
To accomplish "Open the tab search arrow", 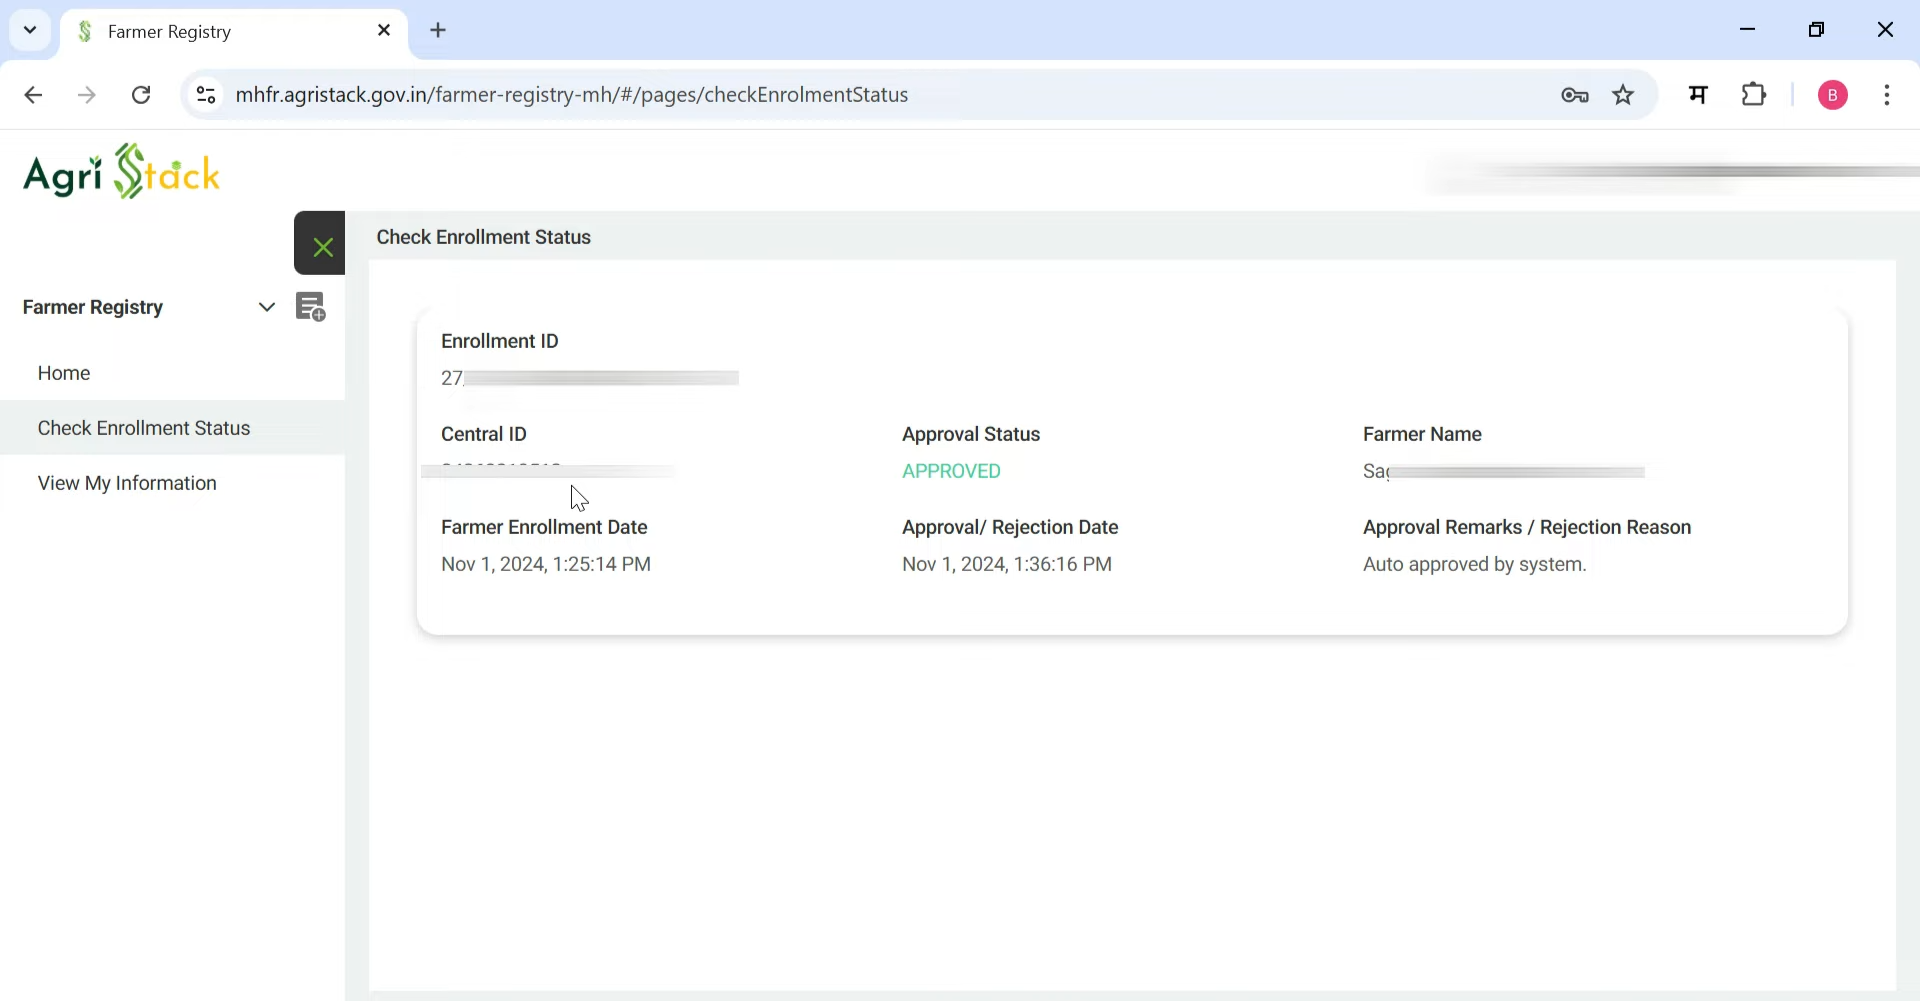I will [29, 30].
